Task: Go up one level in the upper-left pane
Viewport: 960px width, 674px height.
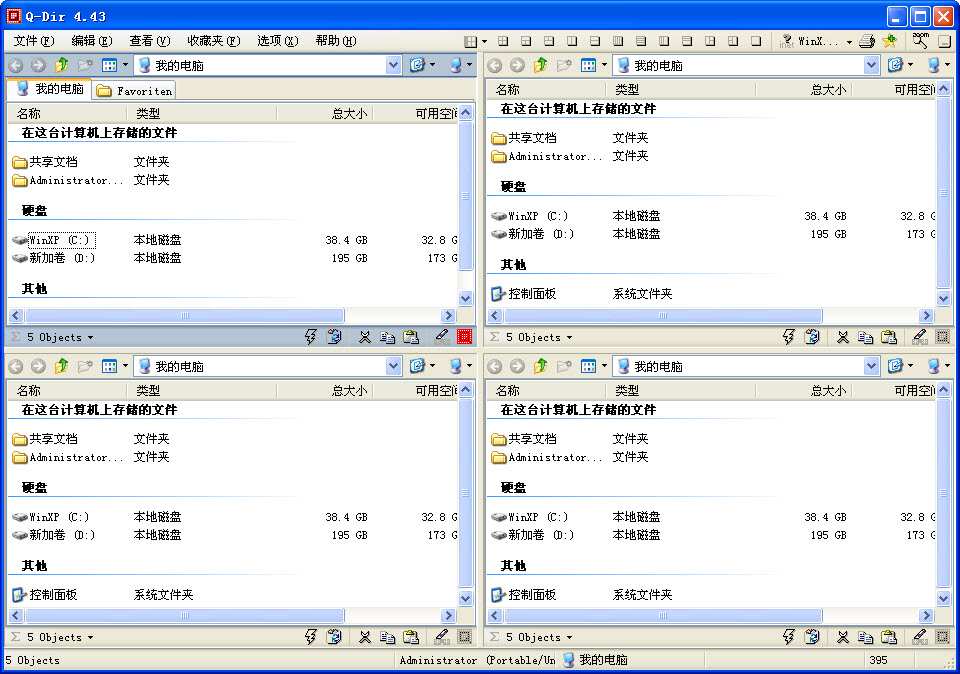Action: (61, 65)
